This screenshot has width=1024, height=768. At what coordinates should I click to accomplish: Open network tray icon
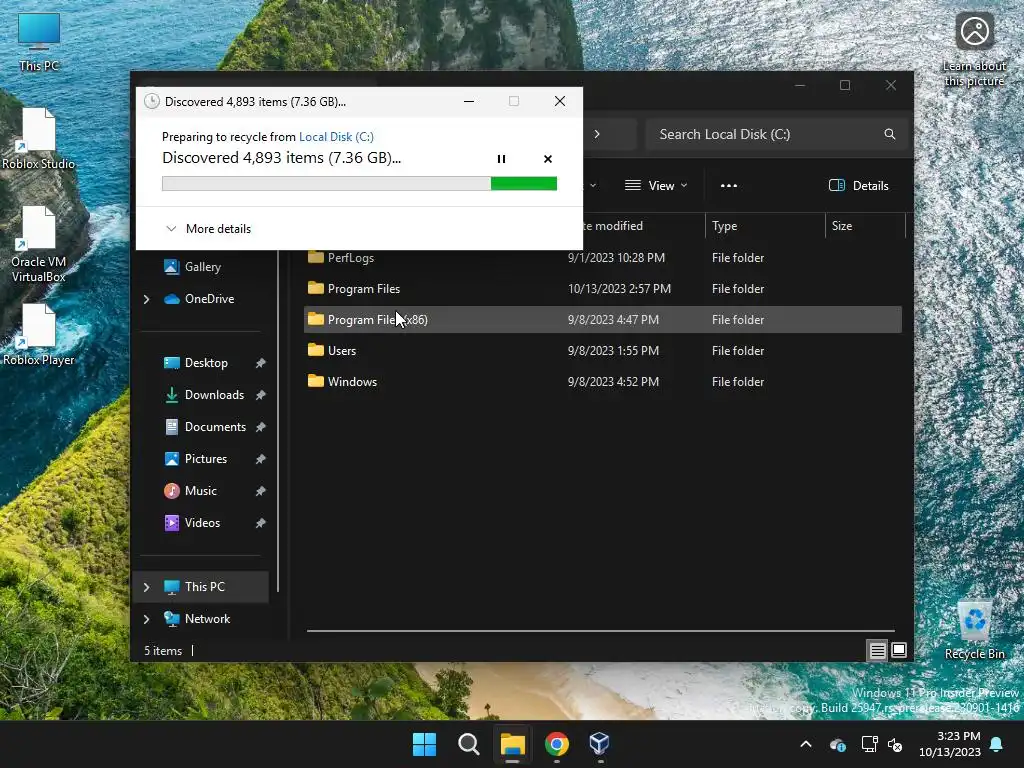point(869,744)
